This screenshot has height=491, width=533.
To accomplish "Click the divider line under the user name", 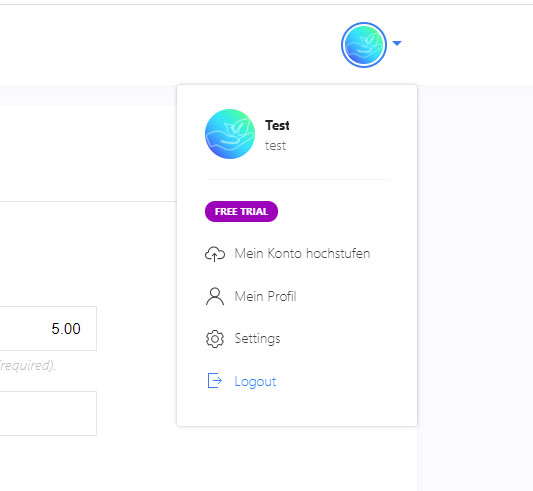I will 297,179.
